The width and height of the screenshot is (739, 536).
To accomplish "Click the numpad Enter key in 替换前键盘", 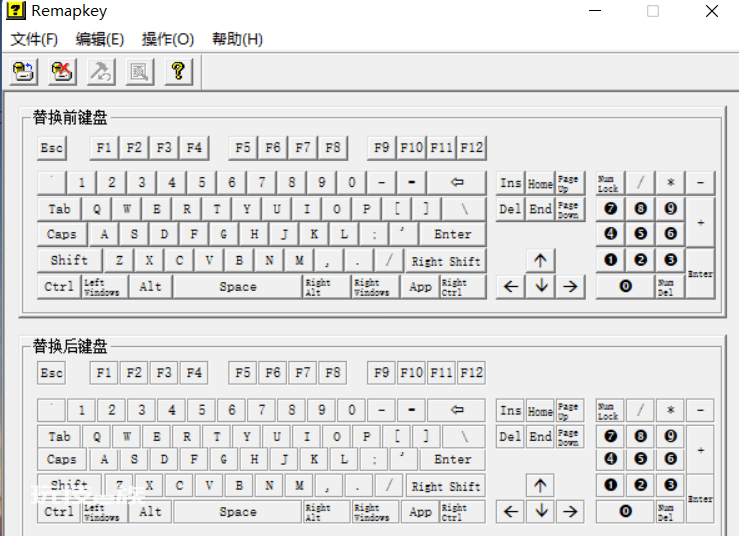I will coord(700,273).
